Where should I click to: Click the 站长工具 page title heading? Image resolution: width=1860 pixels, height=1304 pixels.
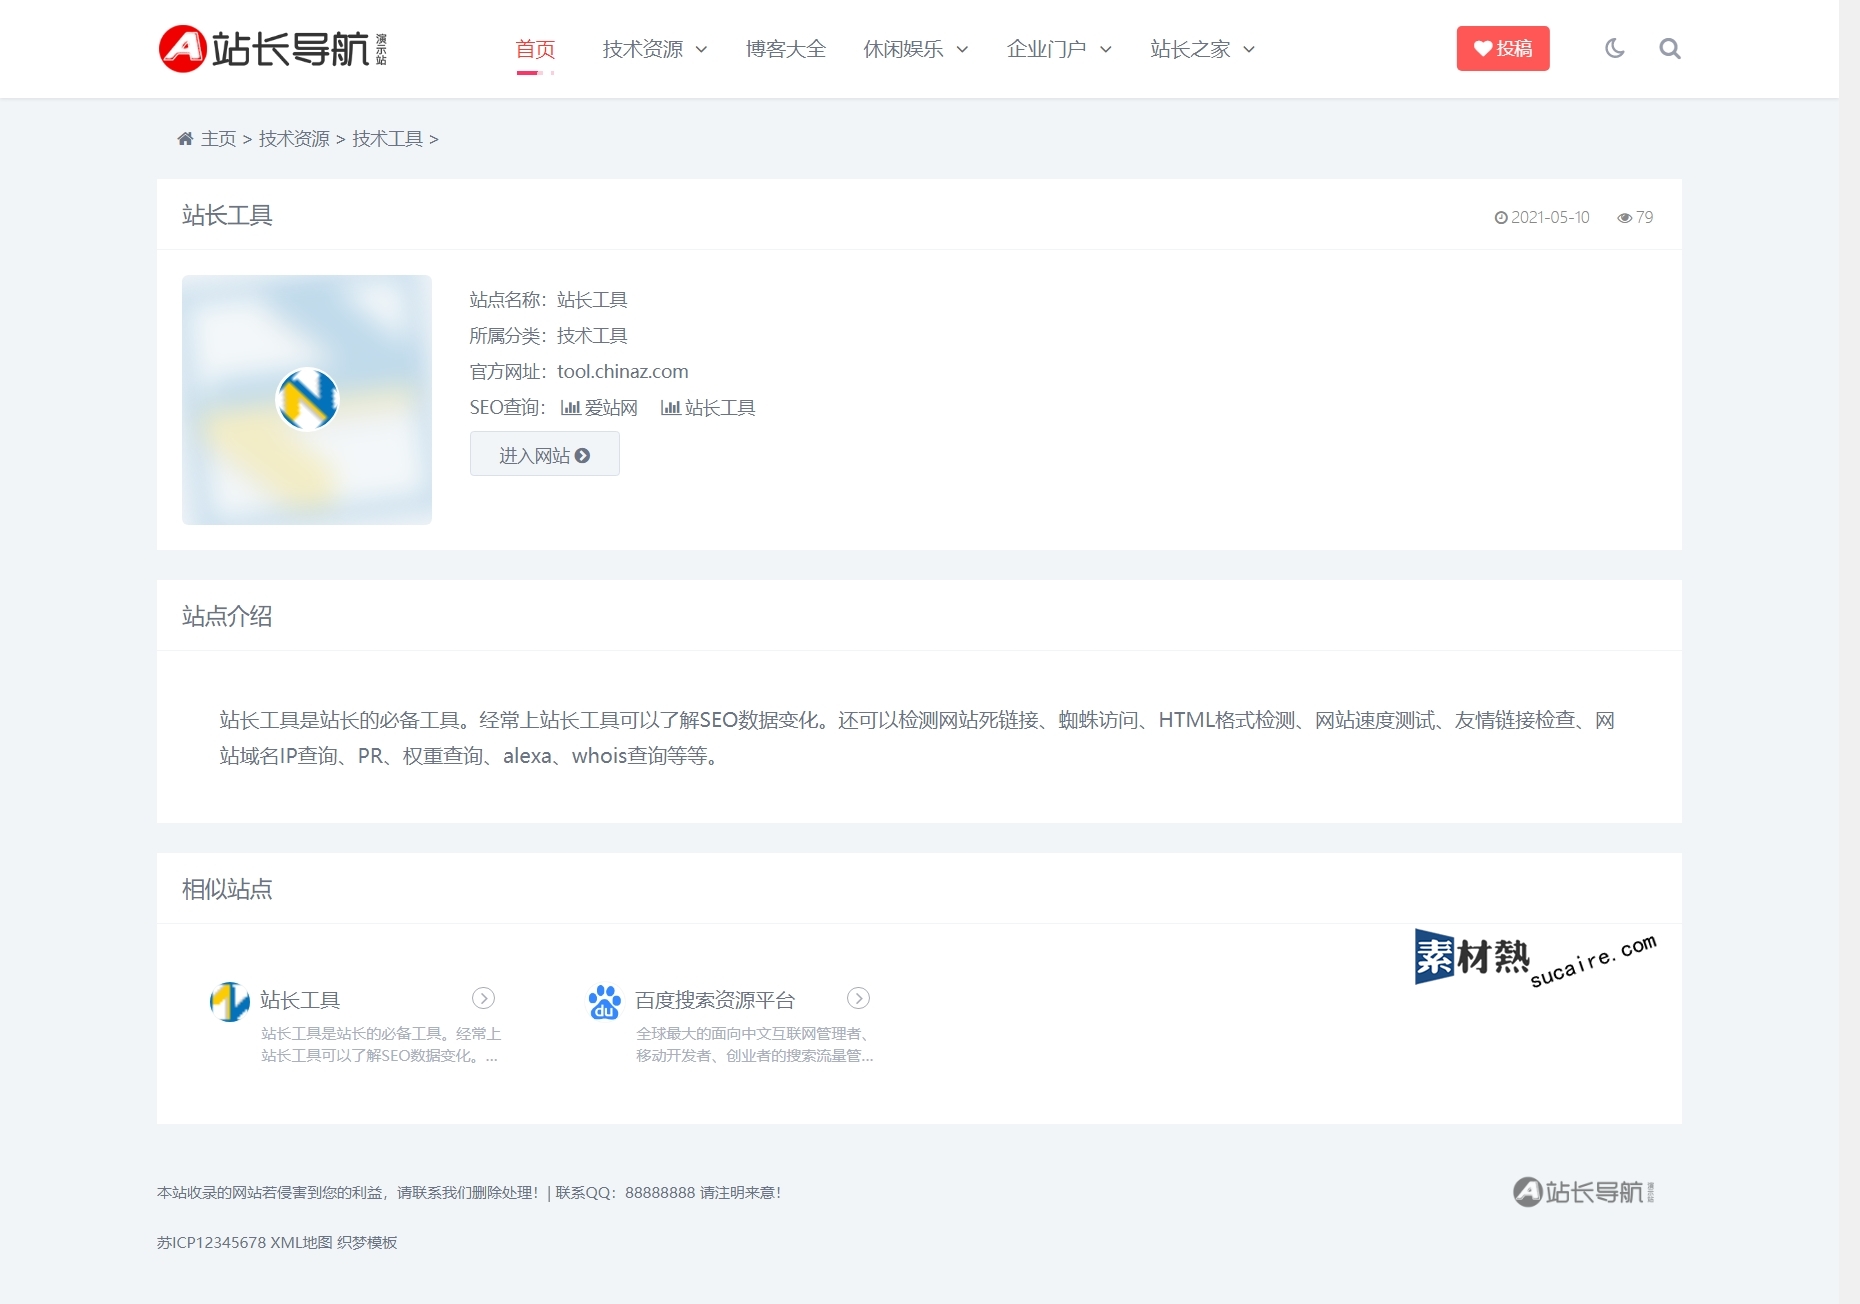point(227,215)
